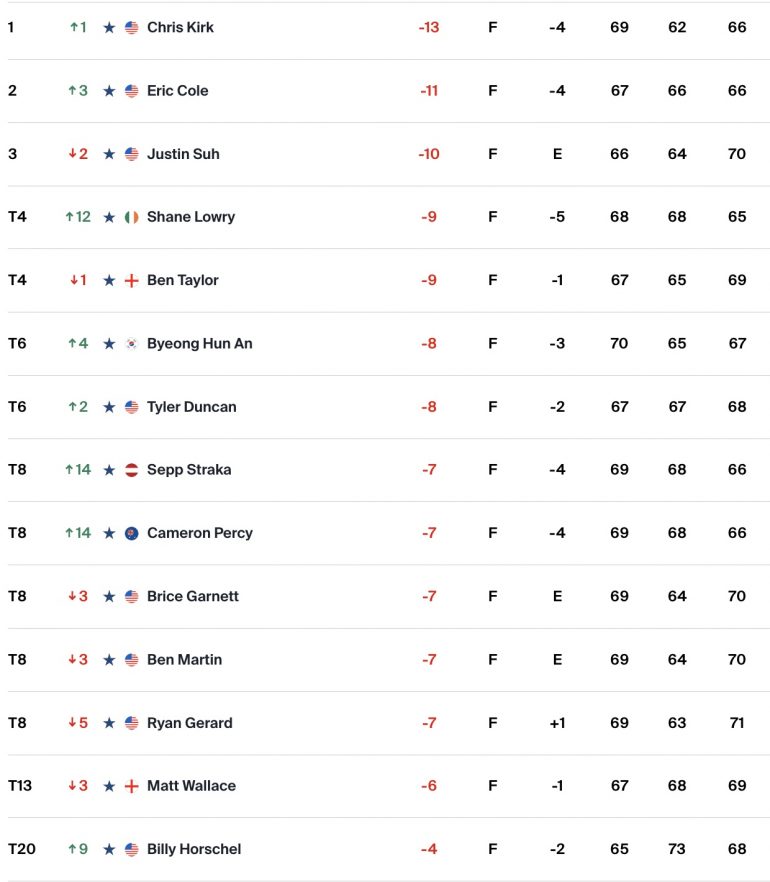Select Eric Cole's round three score 66

pyautogui.click(x=737, y=91)
